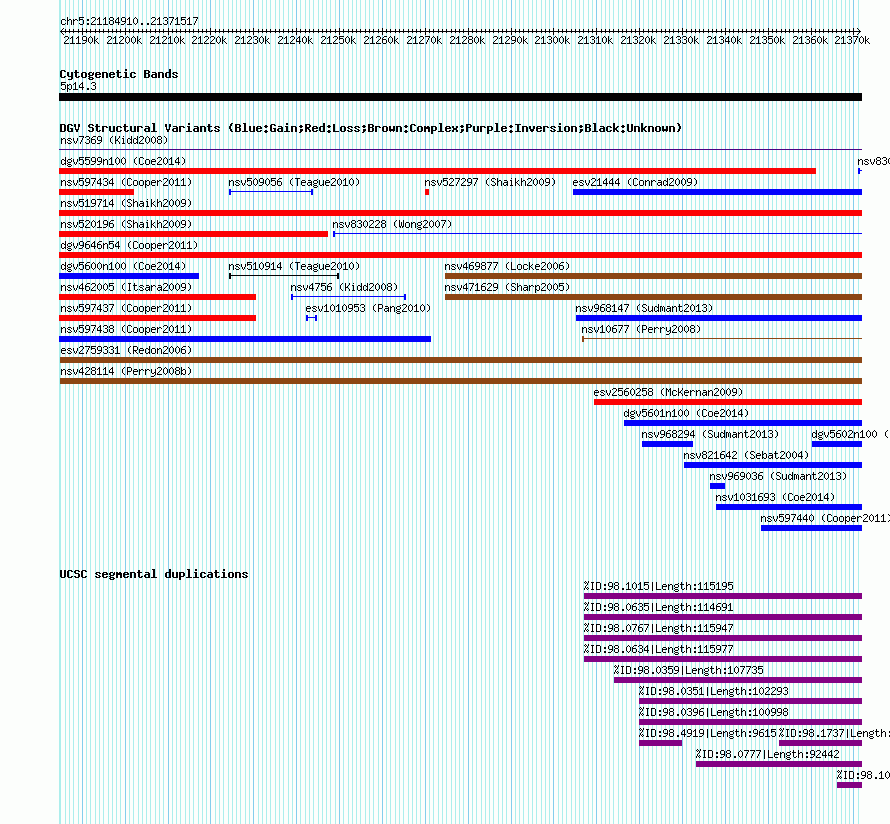Select the nsv520196 (Shaikh2009) label
This screenshot has height=824, width=890.
point(126,224)
